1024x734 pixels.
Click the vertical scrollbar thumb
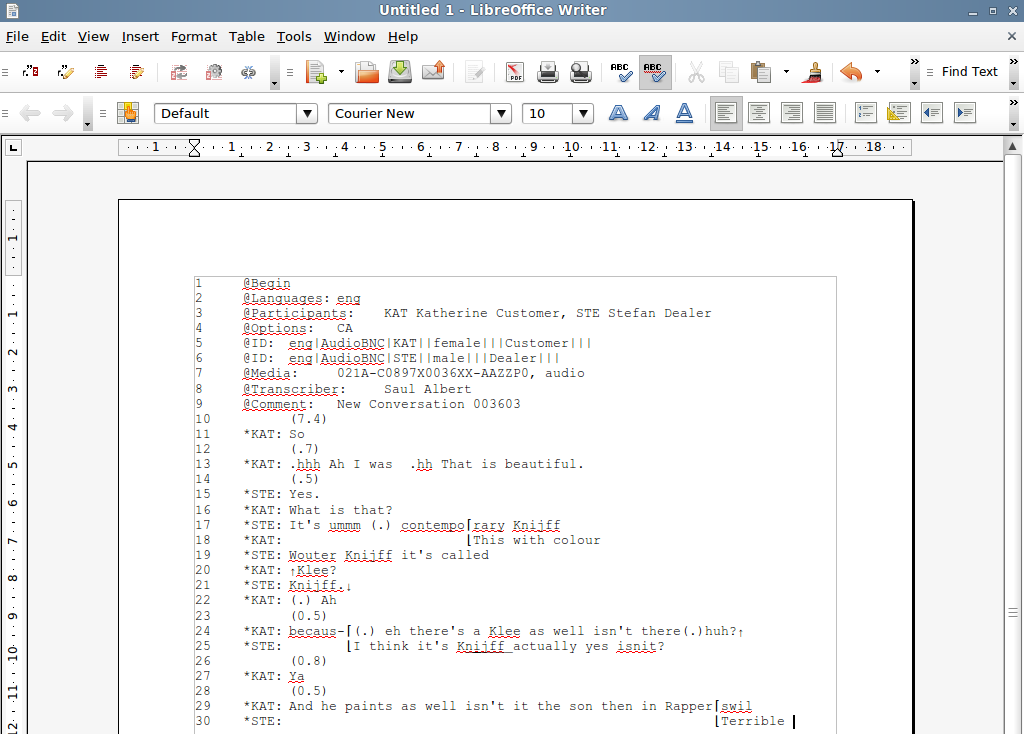pyautogui.click(x=1013, y=612)
